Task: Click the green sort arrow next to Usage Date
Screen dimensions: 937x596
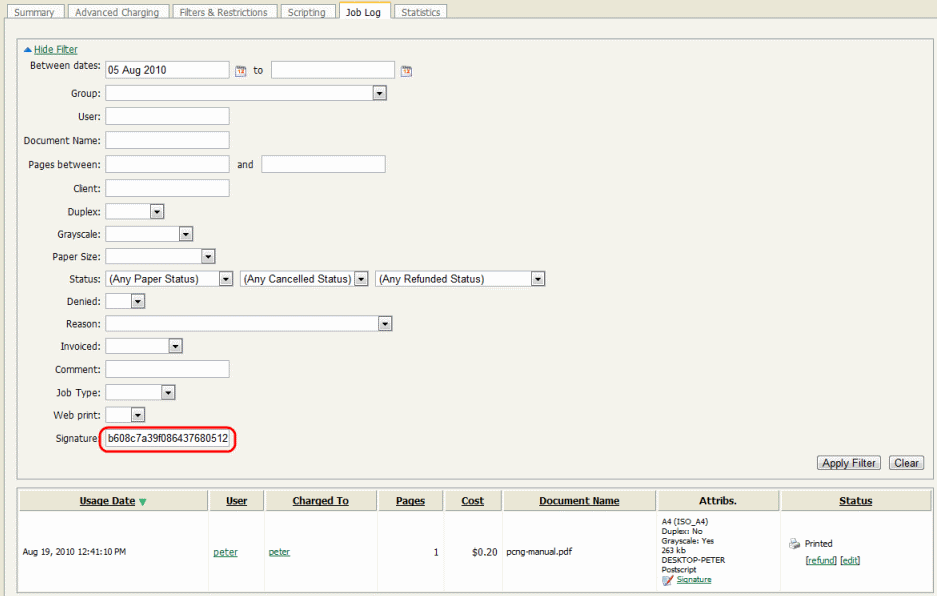Action: coord(143,502)
